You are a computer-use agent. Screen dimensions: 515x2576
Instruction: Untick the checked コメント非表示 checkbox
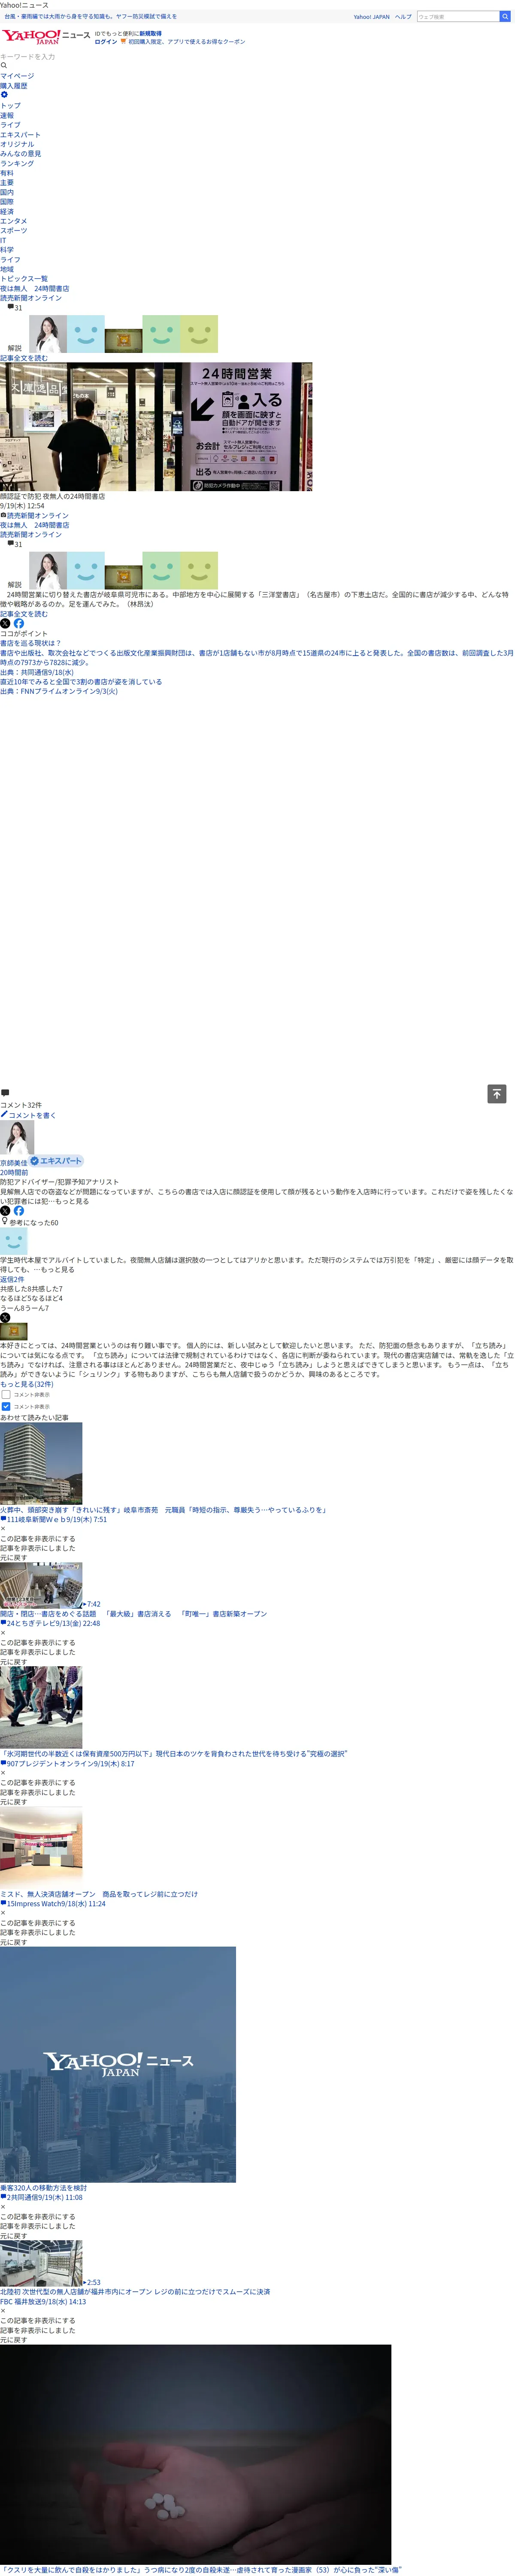pyautogui.click(x=6, y=1406)
